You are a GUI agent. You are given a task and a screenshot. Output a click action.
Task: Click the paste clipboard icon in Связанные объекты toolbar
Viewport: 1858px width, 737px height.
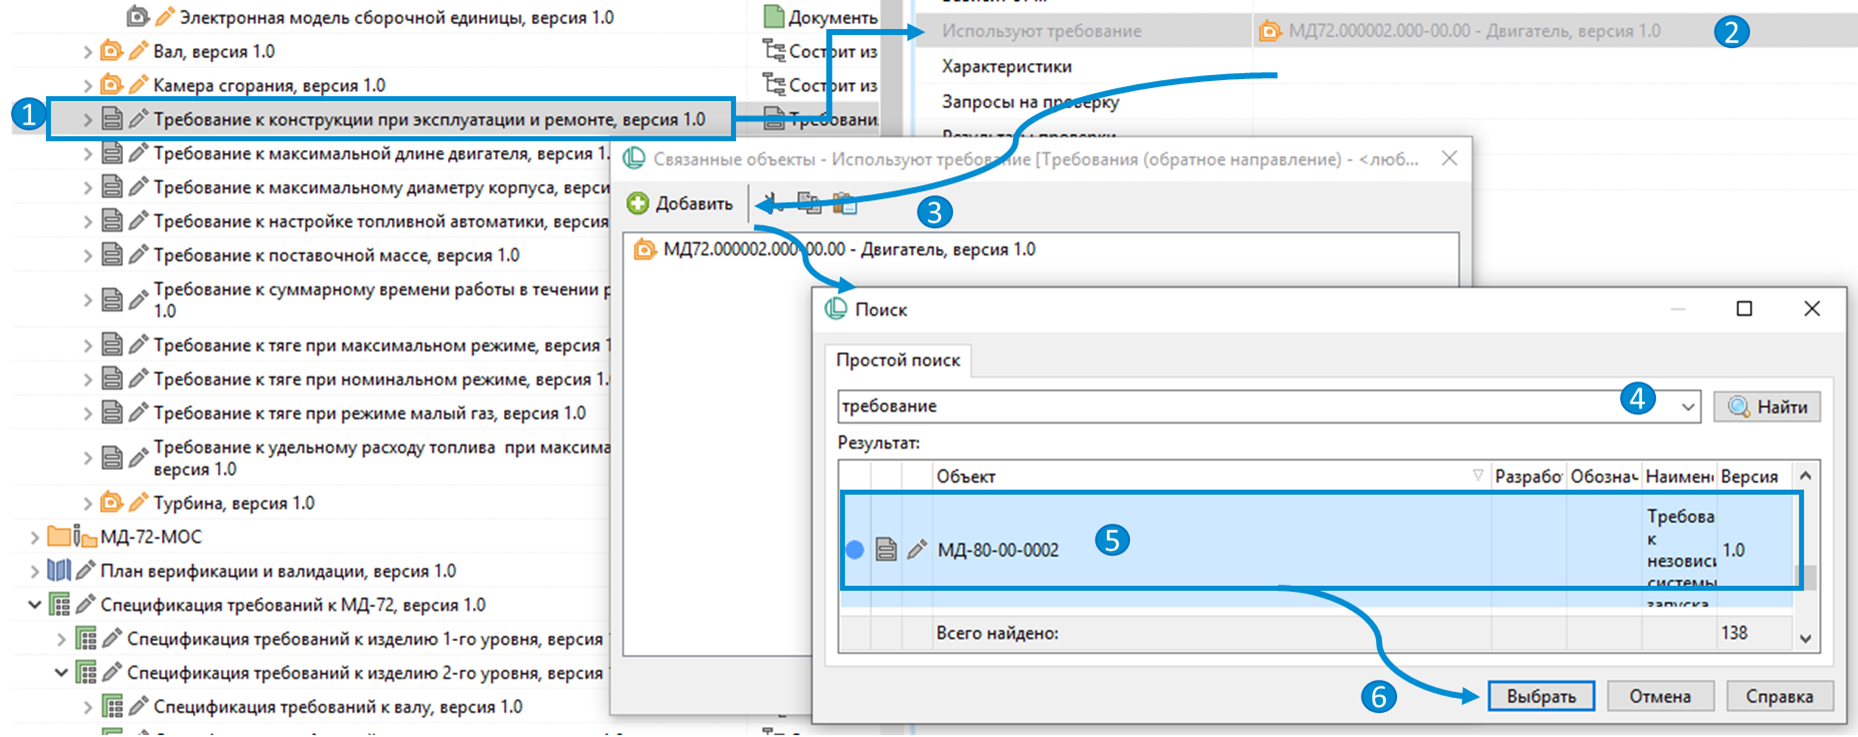(x=845, y=204)
